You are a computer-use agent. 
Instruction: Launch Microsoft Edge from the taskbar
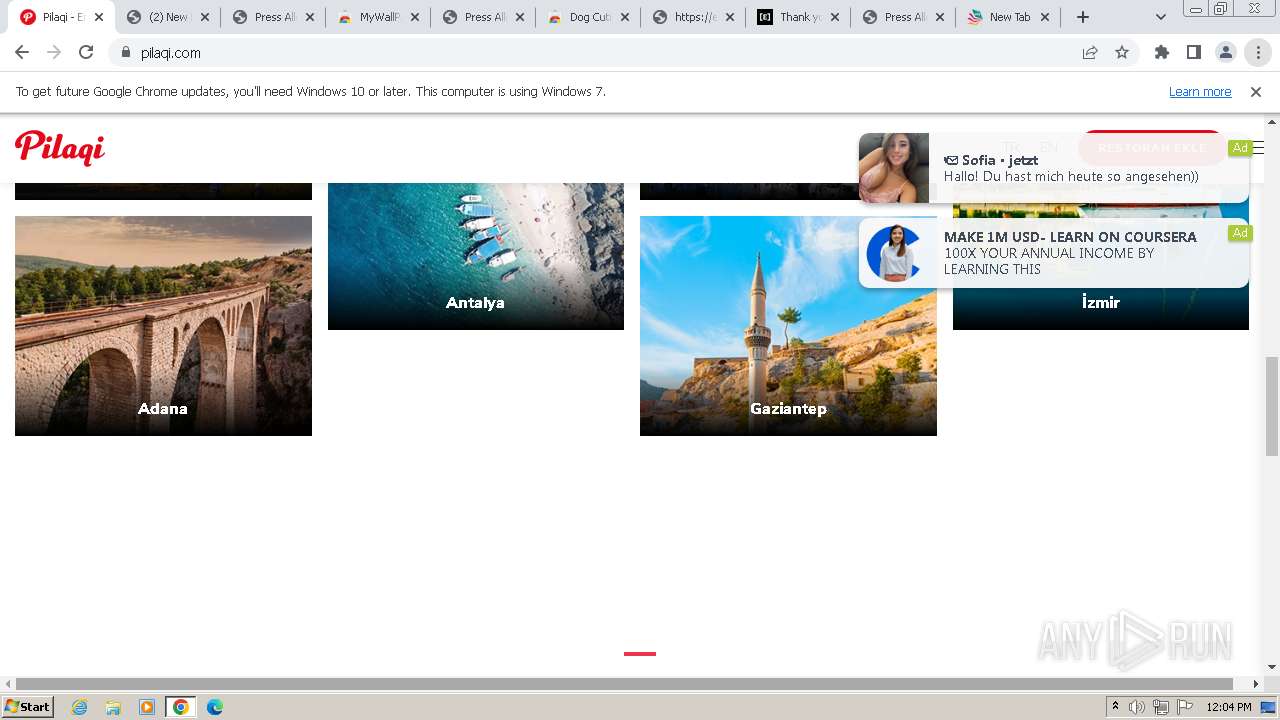tap(215, 707)
